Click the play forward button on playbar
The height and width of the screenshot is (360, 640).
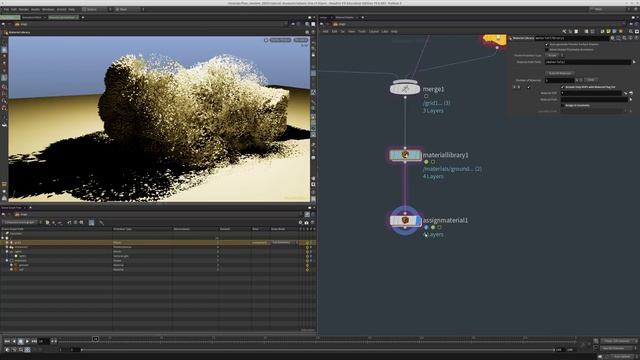[x=27, y=341]
